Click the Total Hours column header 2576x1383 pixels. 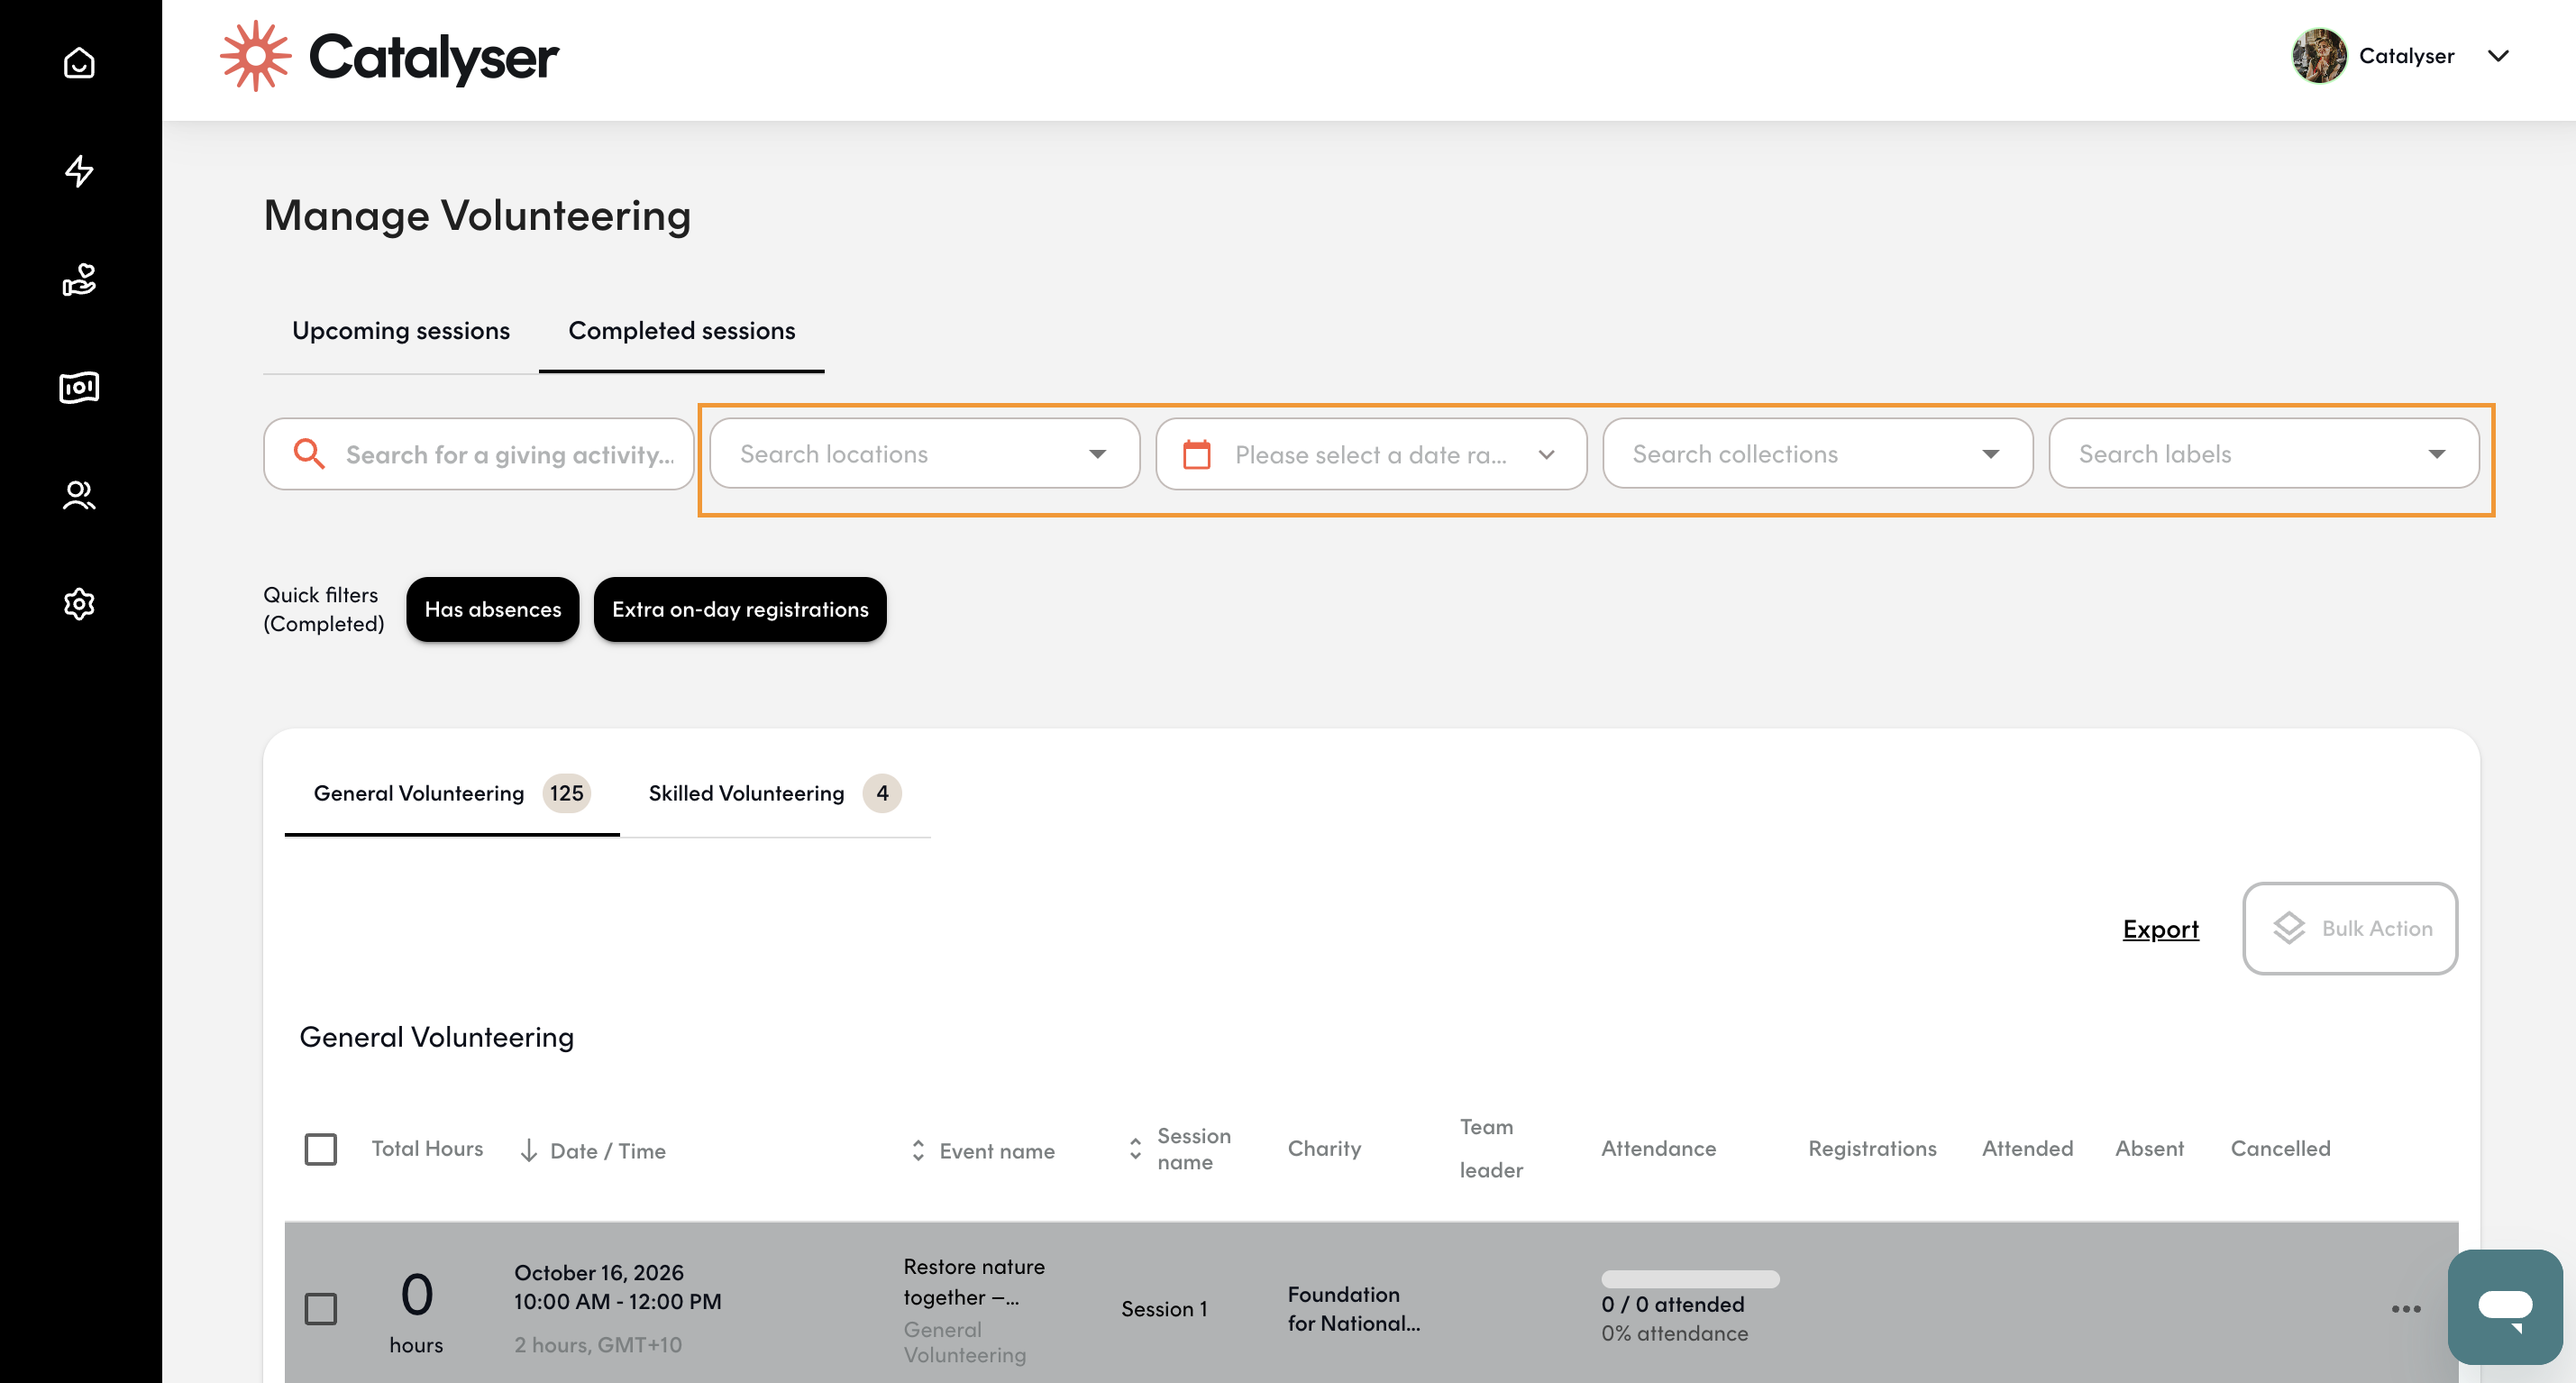[x=427, y=1148]
